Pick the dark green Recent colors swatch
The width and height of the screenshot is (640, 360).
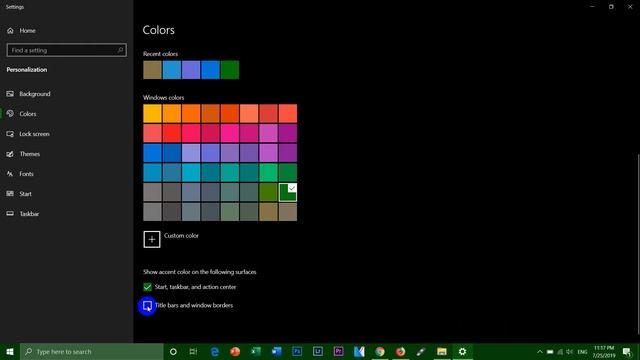tap(230, 70)
